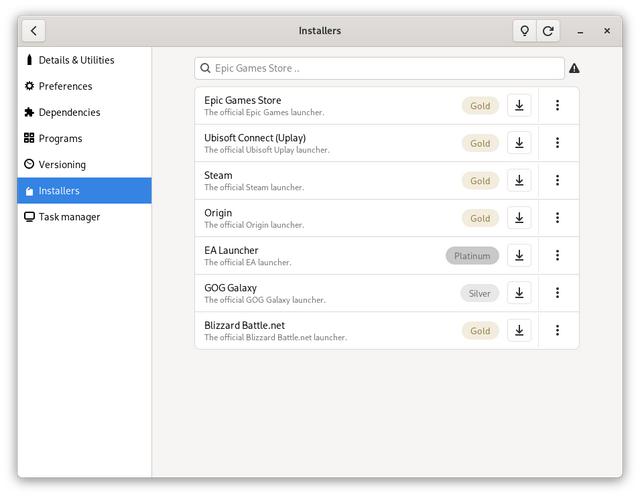640x497 pixels.
Task: Minimize the Installers window
Action: 580,31
